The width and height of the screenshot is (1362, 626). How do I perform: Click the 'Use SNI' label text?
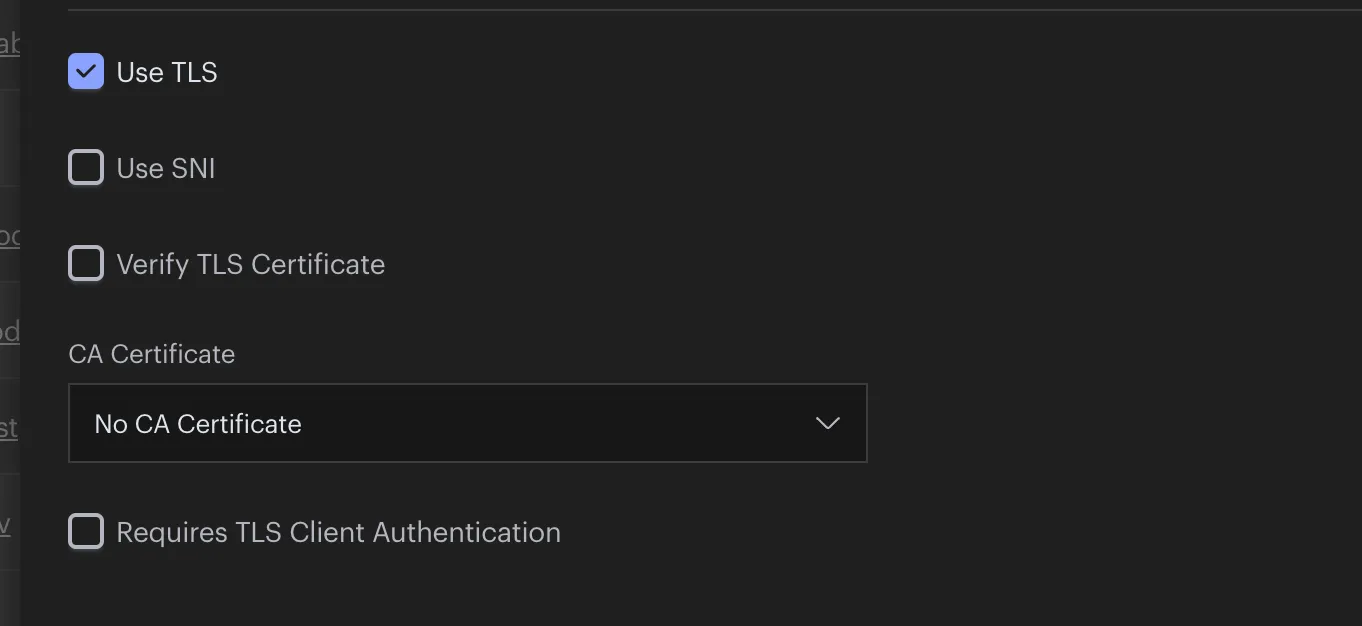(x=166, y=169)
